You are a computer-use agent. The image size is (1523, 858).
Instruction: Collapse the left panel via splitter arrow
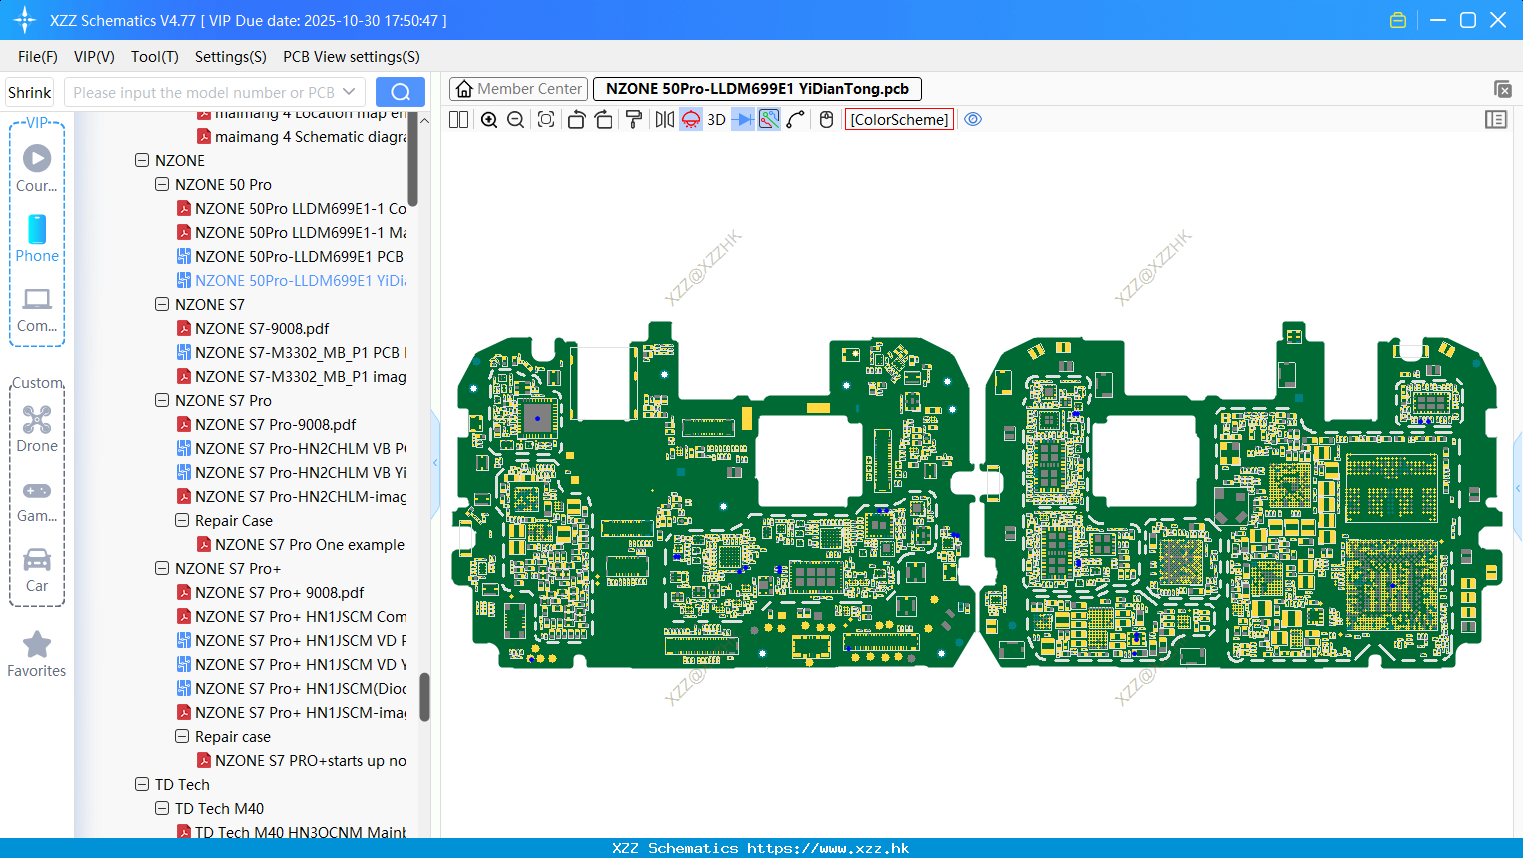coord(435,463)
